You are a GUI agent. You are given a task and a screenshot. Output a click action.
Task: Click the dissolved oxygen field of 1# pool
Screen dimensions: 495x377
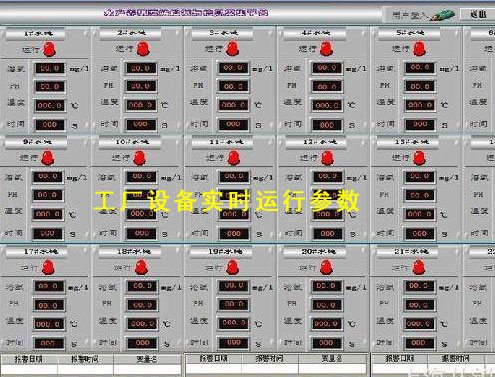49,69
